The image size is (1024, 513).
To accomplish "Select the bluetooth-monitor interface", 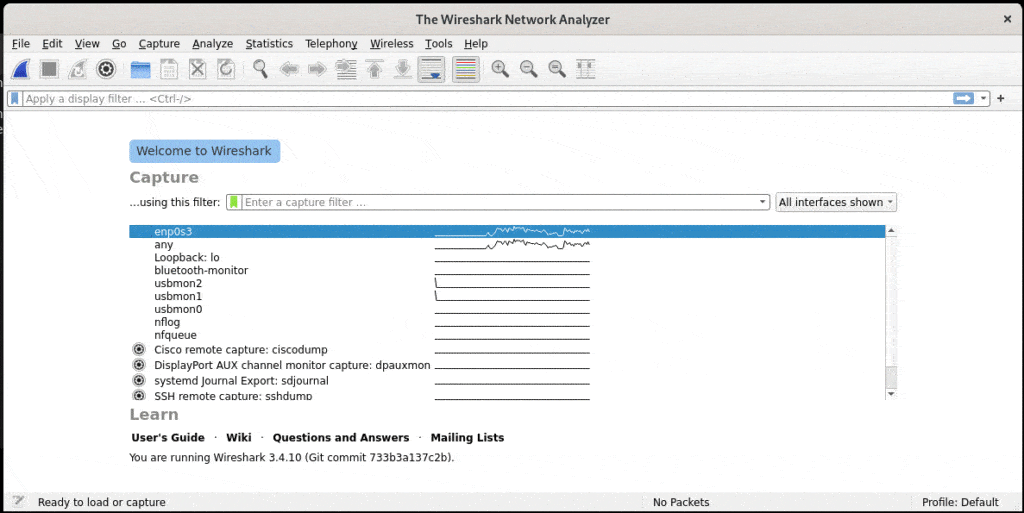I will click(x=507, y=270).
